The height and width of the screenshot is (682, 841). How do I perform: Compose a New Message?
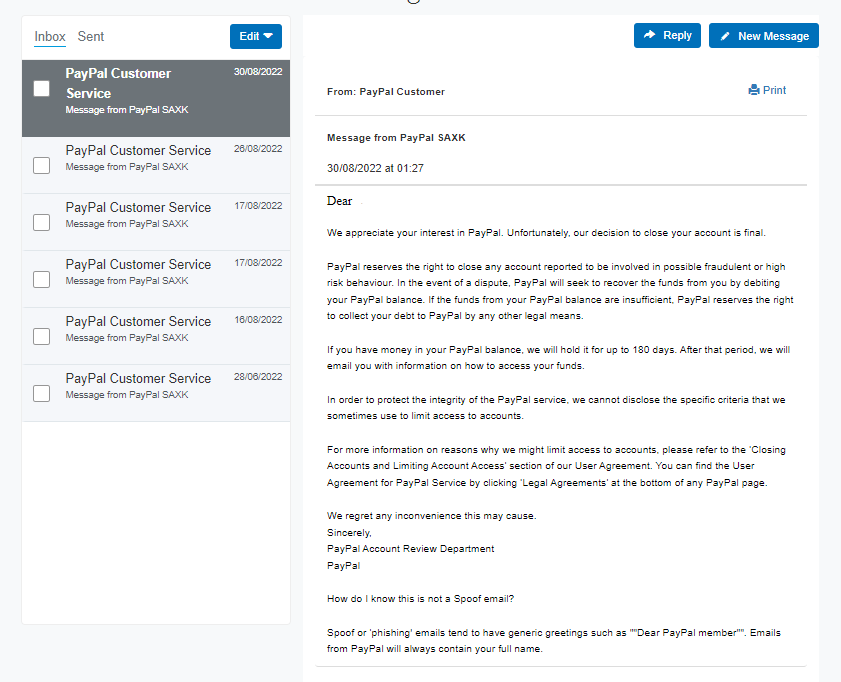(764, 35)
